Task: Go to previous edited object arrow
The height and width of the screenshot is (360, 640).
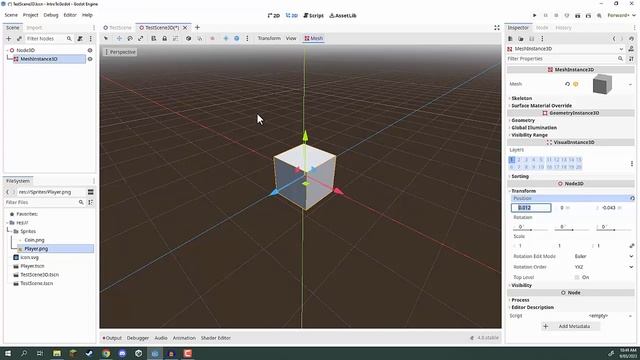Action: (614, 39)
